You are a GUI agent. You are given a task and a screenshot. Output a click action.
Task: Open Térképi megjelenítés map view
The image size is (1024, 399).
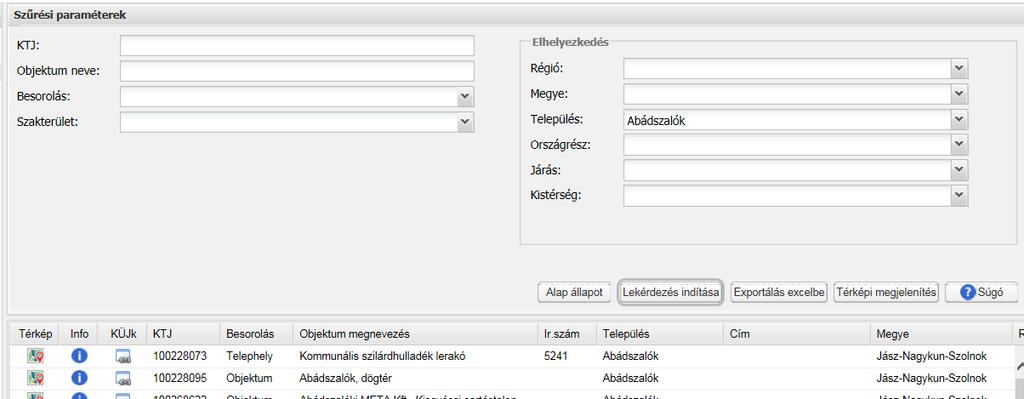click(x=886, y=293)
